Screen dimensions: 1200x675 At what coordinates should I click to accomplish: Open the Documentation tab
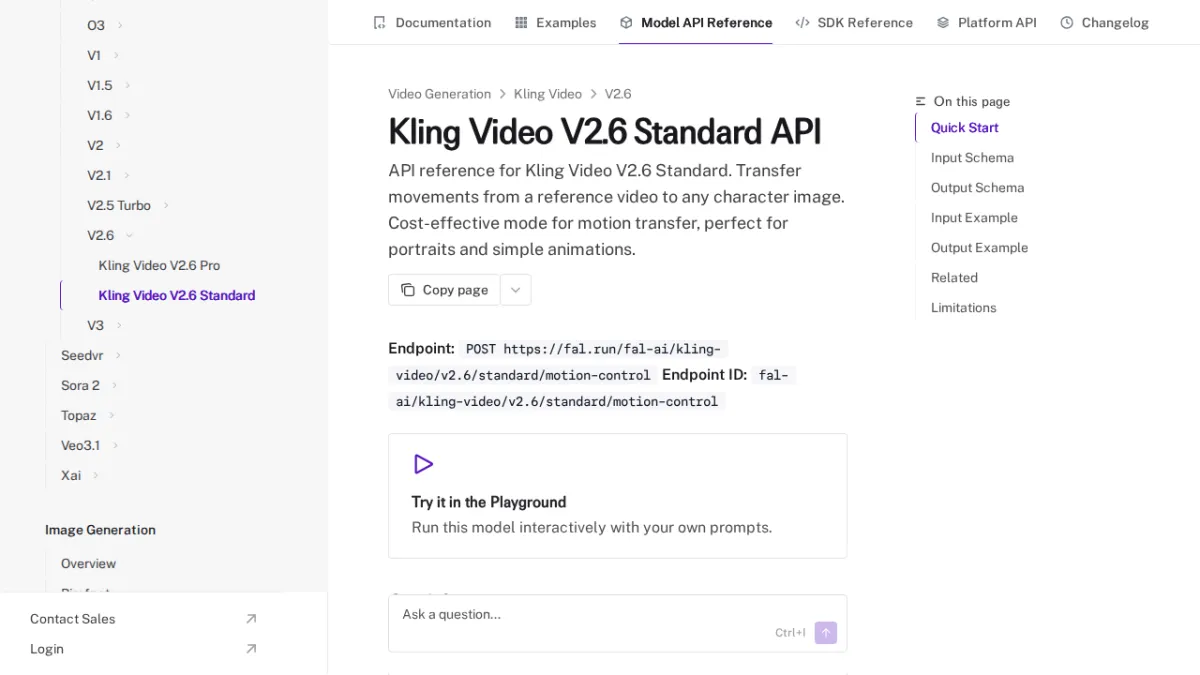point(432,22)
